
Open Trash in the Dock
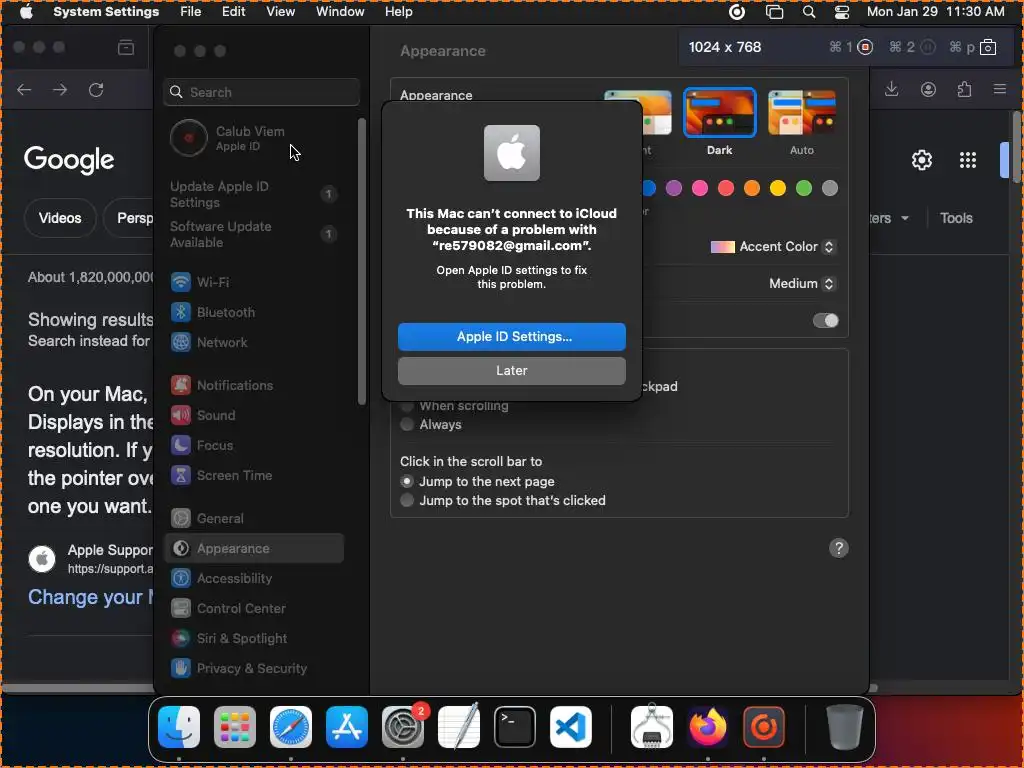[x=844, y=727]
